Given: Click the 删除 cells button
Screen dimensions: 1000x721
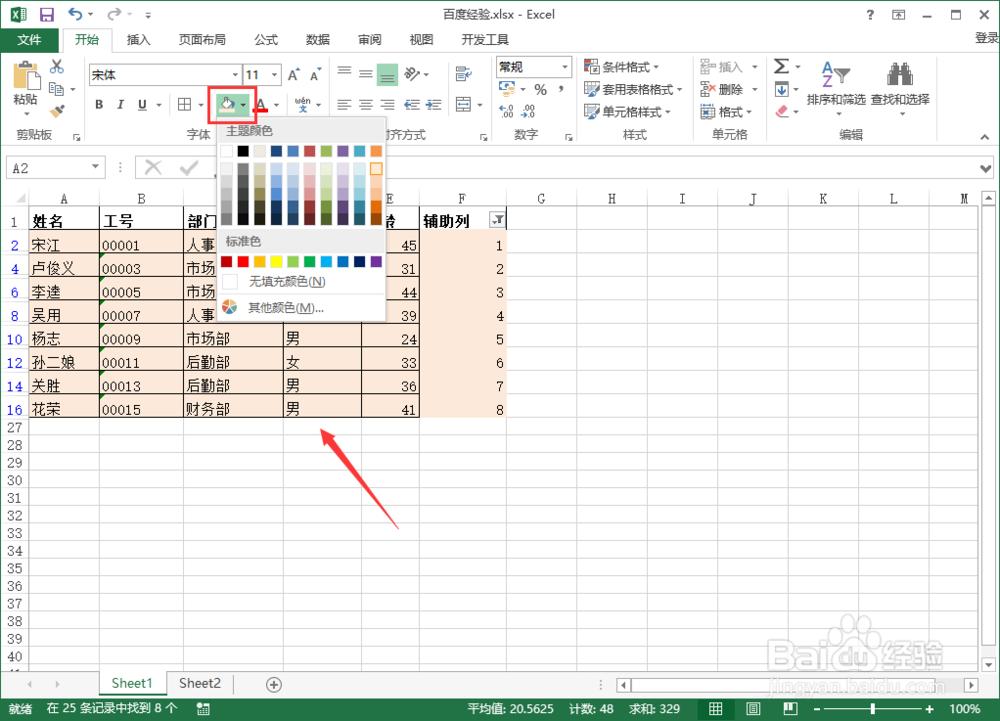Looking at the screenshot, I should pos(729,89).
